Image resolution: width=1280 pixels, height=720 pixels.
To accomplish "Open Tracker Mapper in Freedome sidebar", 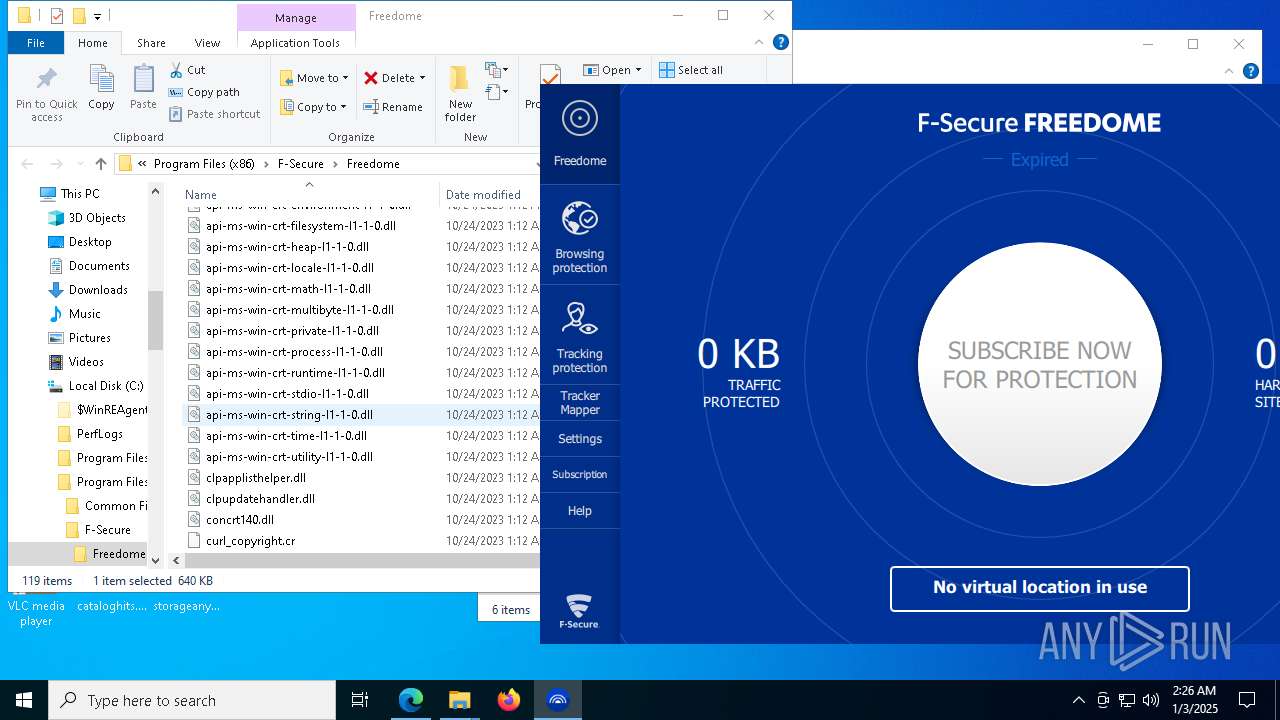I will tap(580, 403).
